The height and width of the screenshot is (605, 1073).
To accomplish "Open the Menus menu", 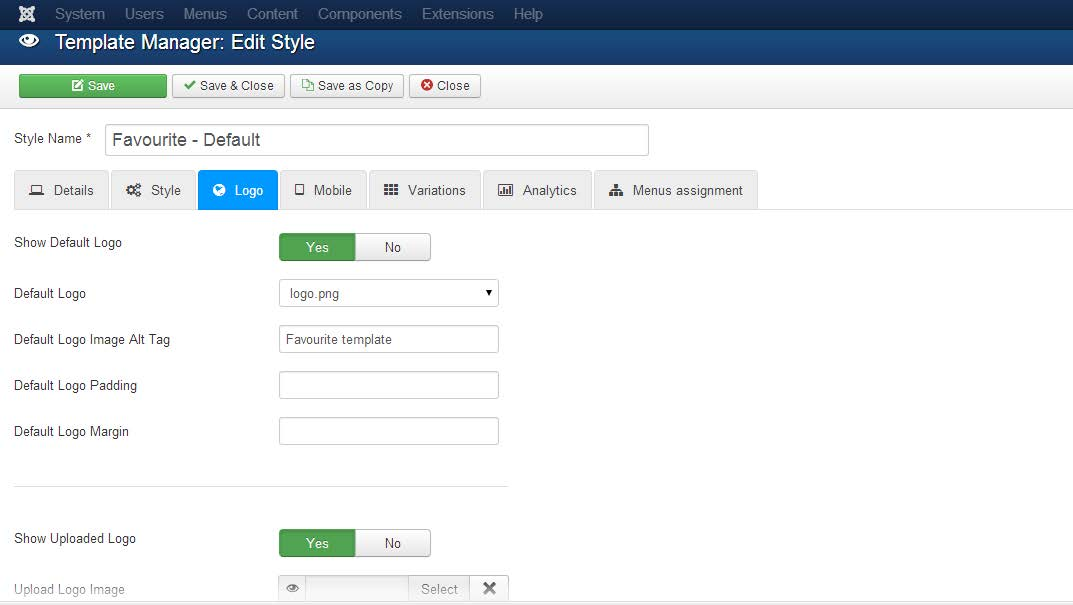I will click(205, 14).
